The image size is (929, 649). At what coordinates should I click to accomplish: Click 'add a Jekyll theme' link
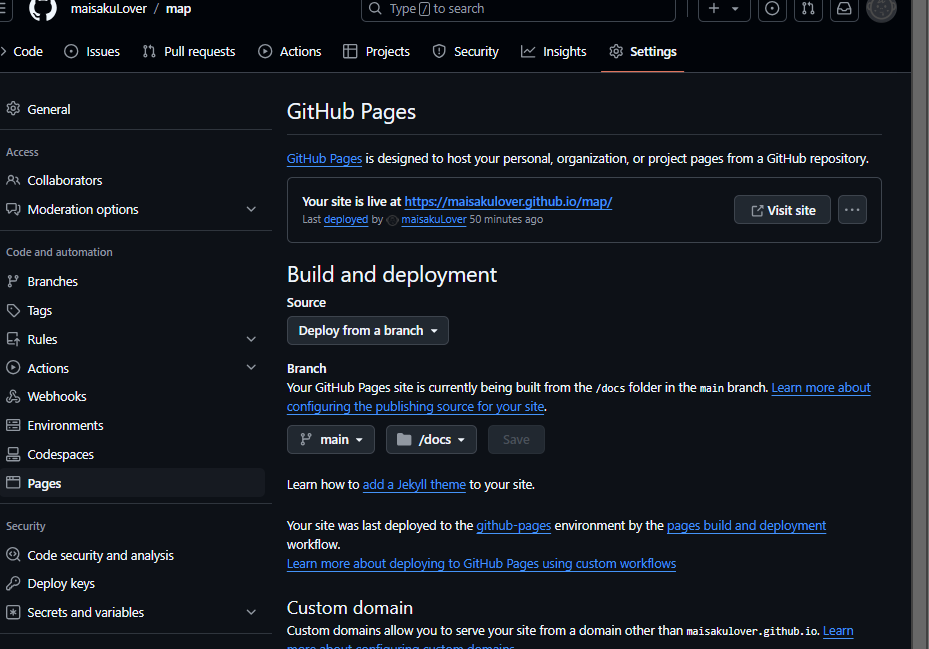click(414, 485)
